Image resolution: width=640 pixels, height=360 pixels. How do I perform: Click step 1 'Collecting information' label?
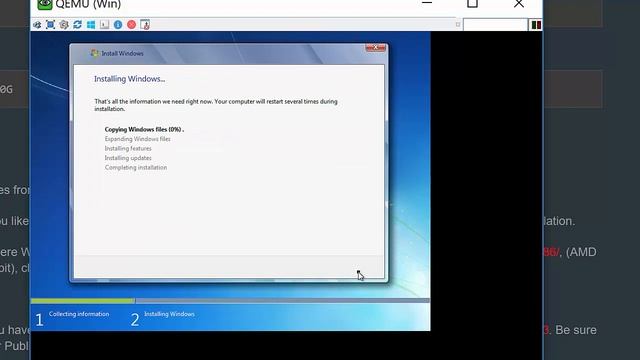79,314
